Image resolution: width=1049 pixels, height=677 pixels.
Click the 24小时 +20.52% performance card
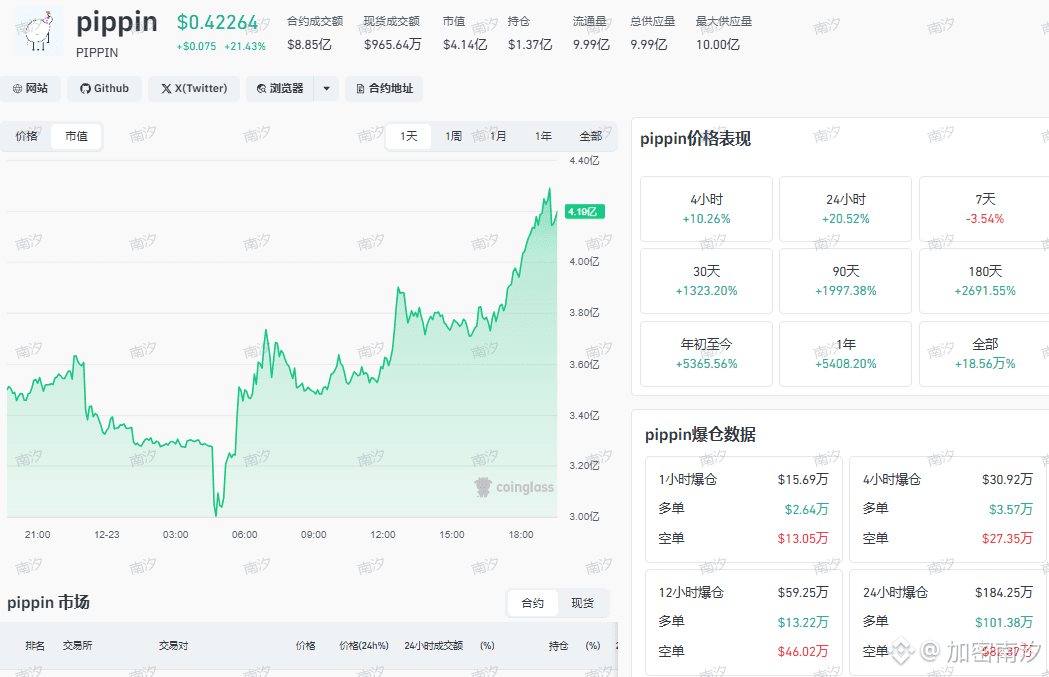(x=846, y=209)
